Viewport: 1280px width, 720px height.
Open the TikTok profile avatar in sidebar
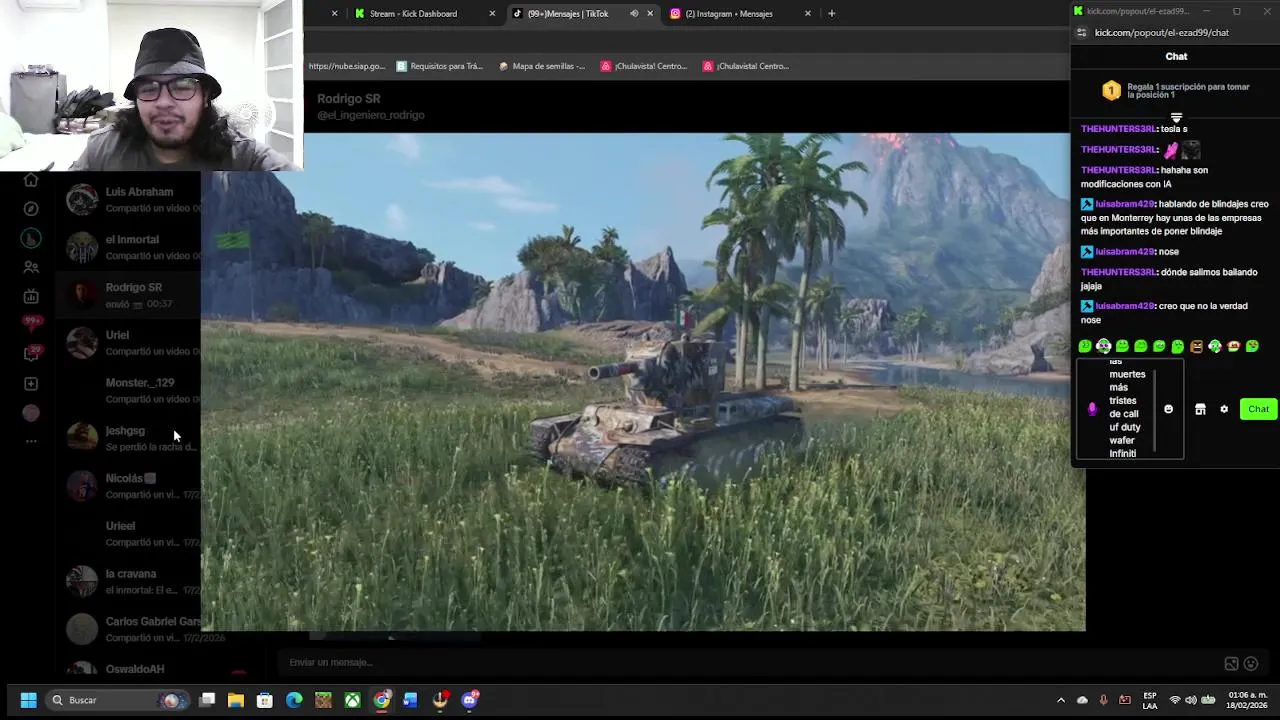click(31, 413)
